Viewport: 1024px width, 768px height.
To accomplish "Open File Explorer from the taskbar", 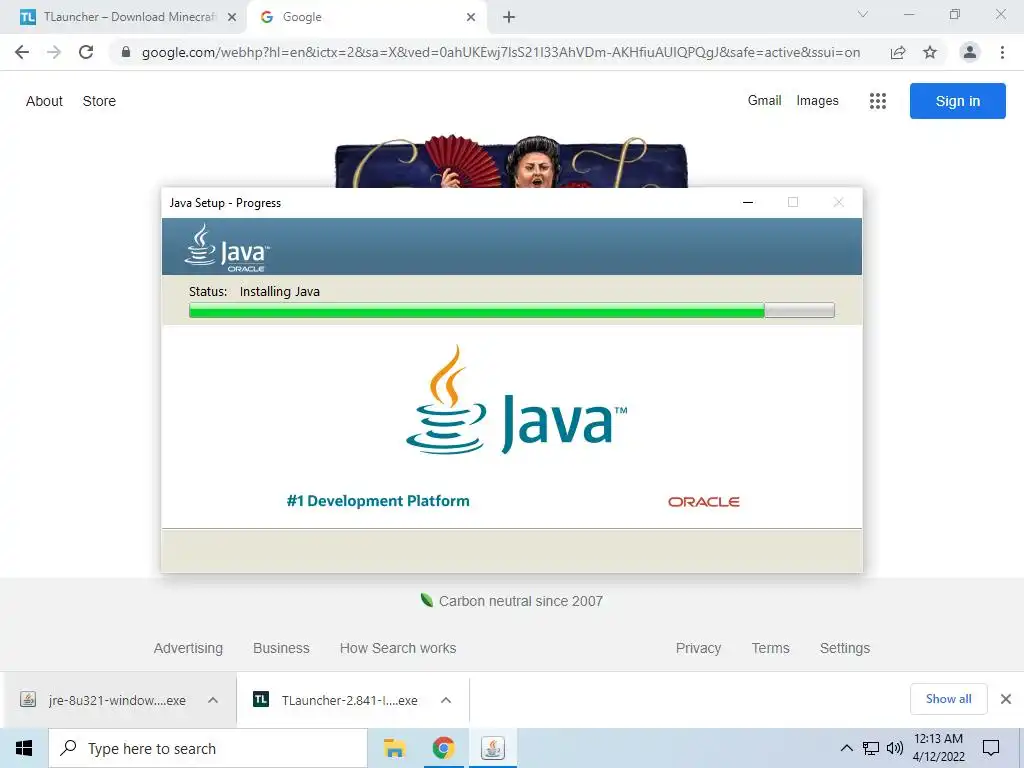I will pyautogui.click(x=394, y=748).
